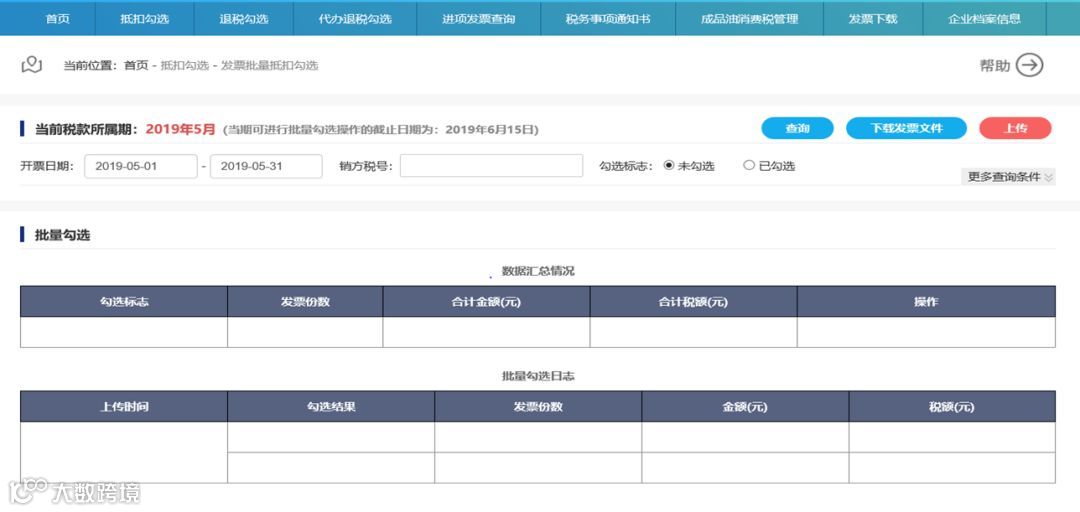Select the 已勾选 radio button
Screen dimensions: 1080x512
749,165
